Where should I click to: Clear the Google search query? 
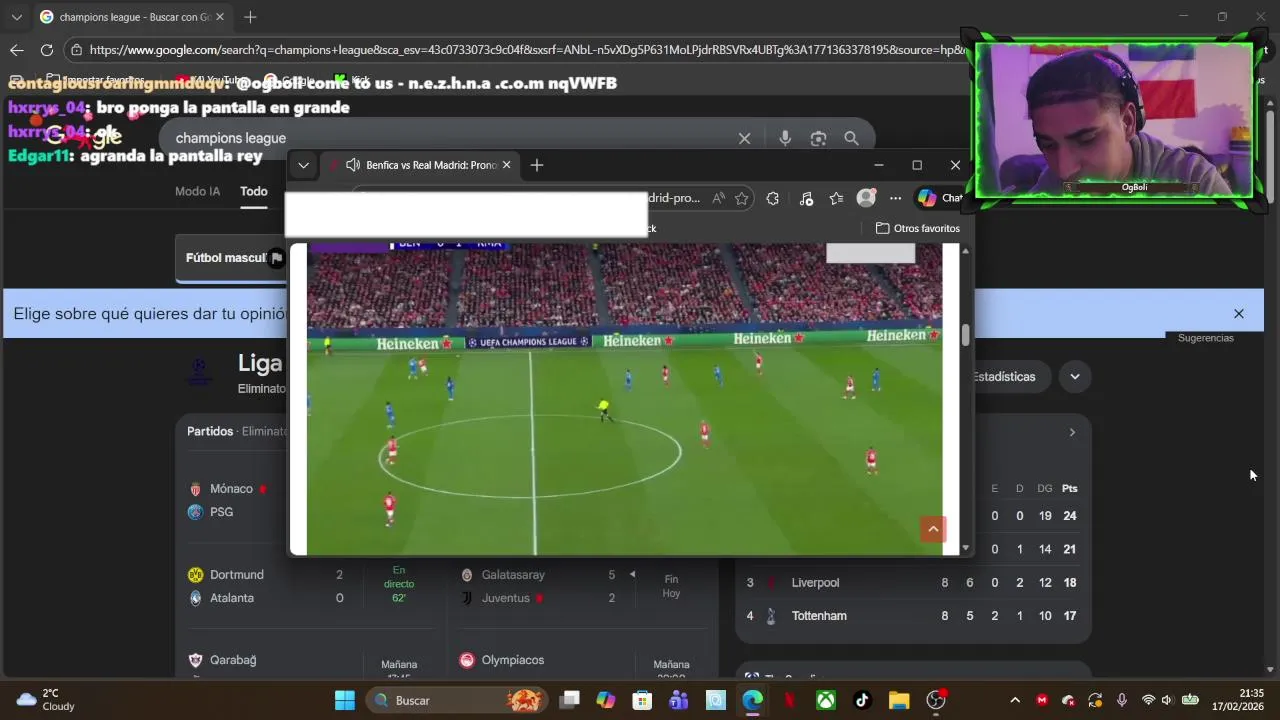(x=744, y=139)
